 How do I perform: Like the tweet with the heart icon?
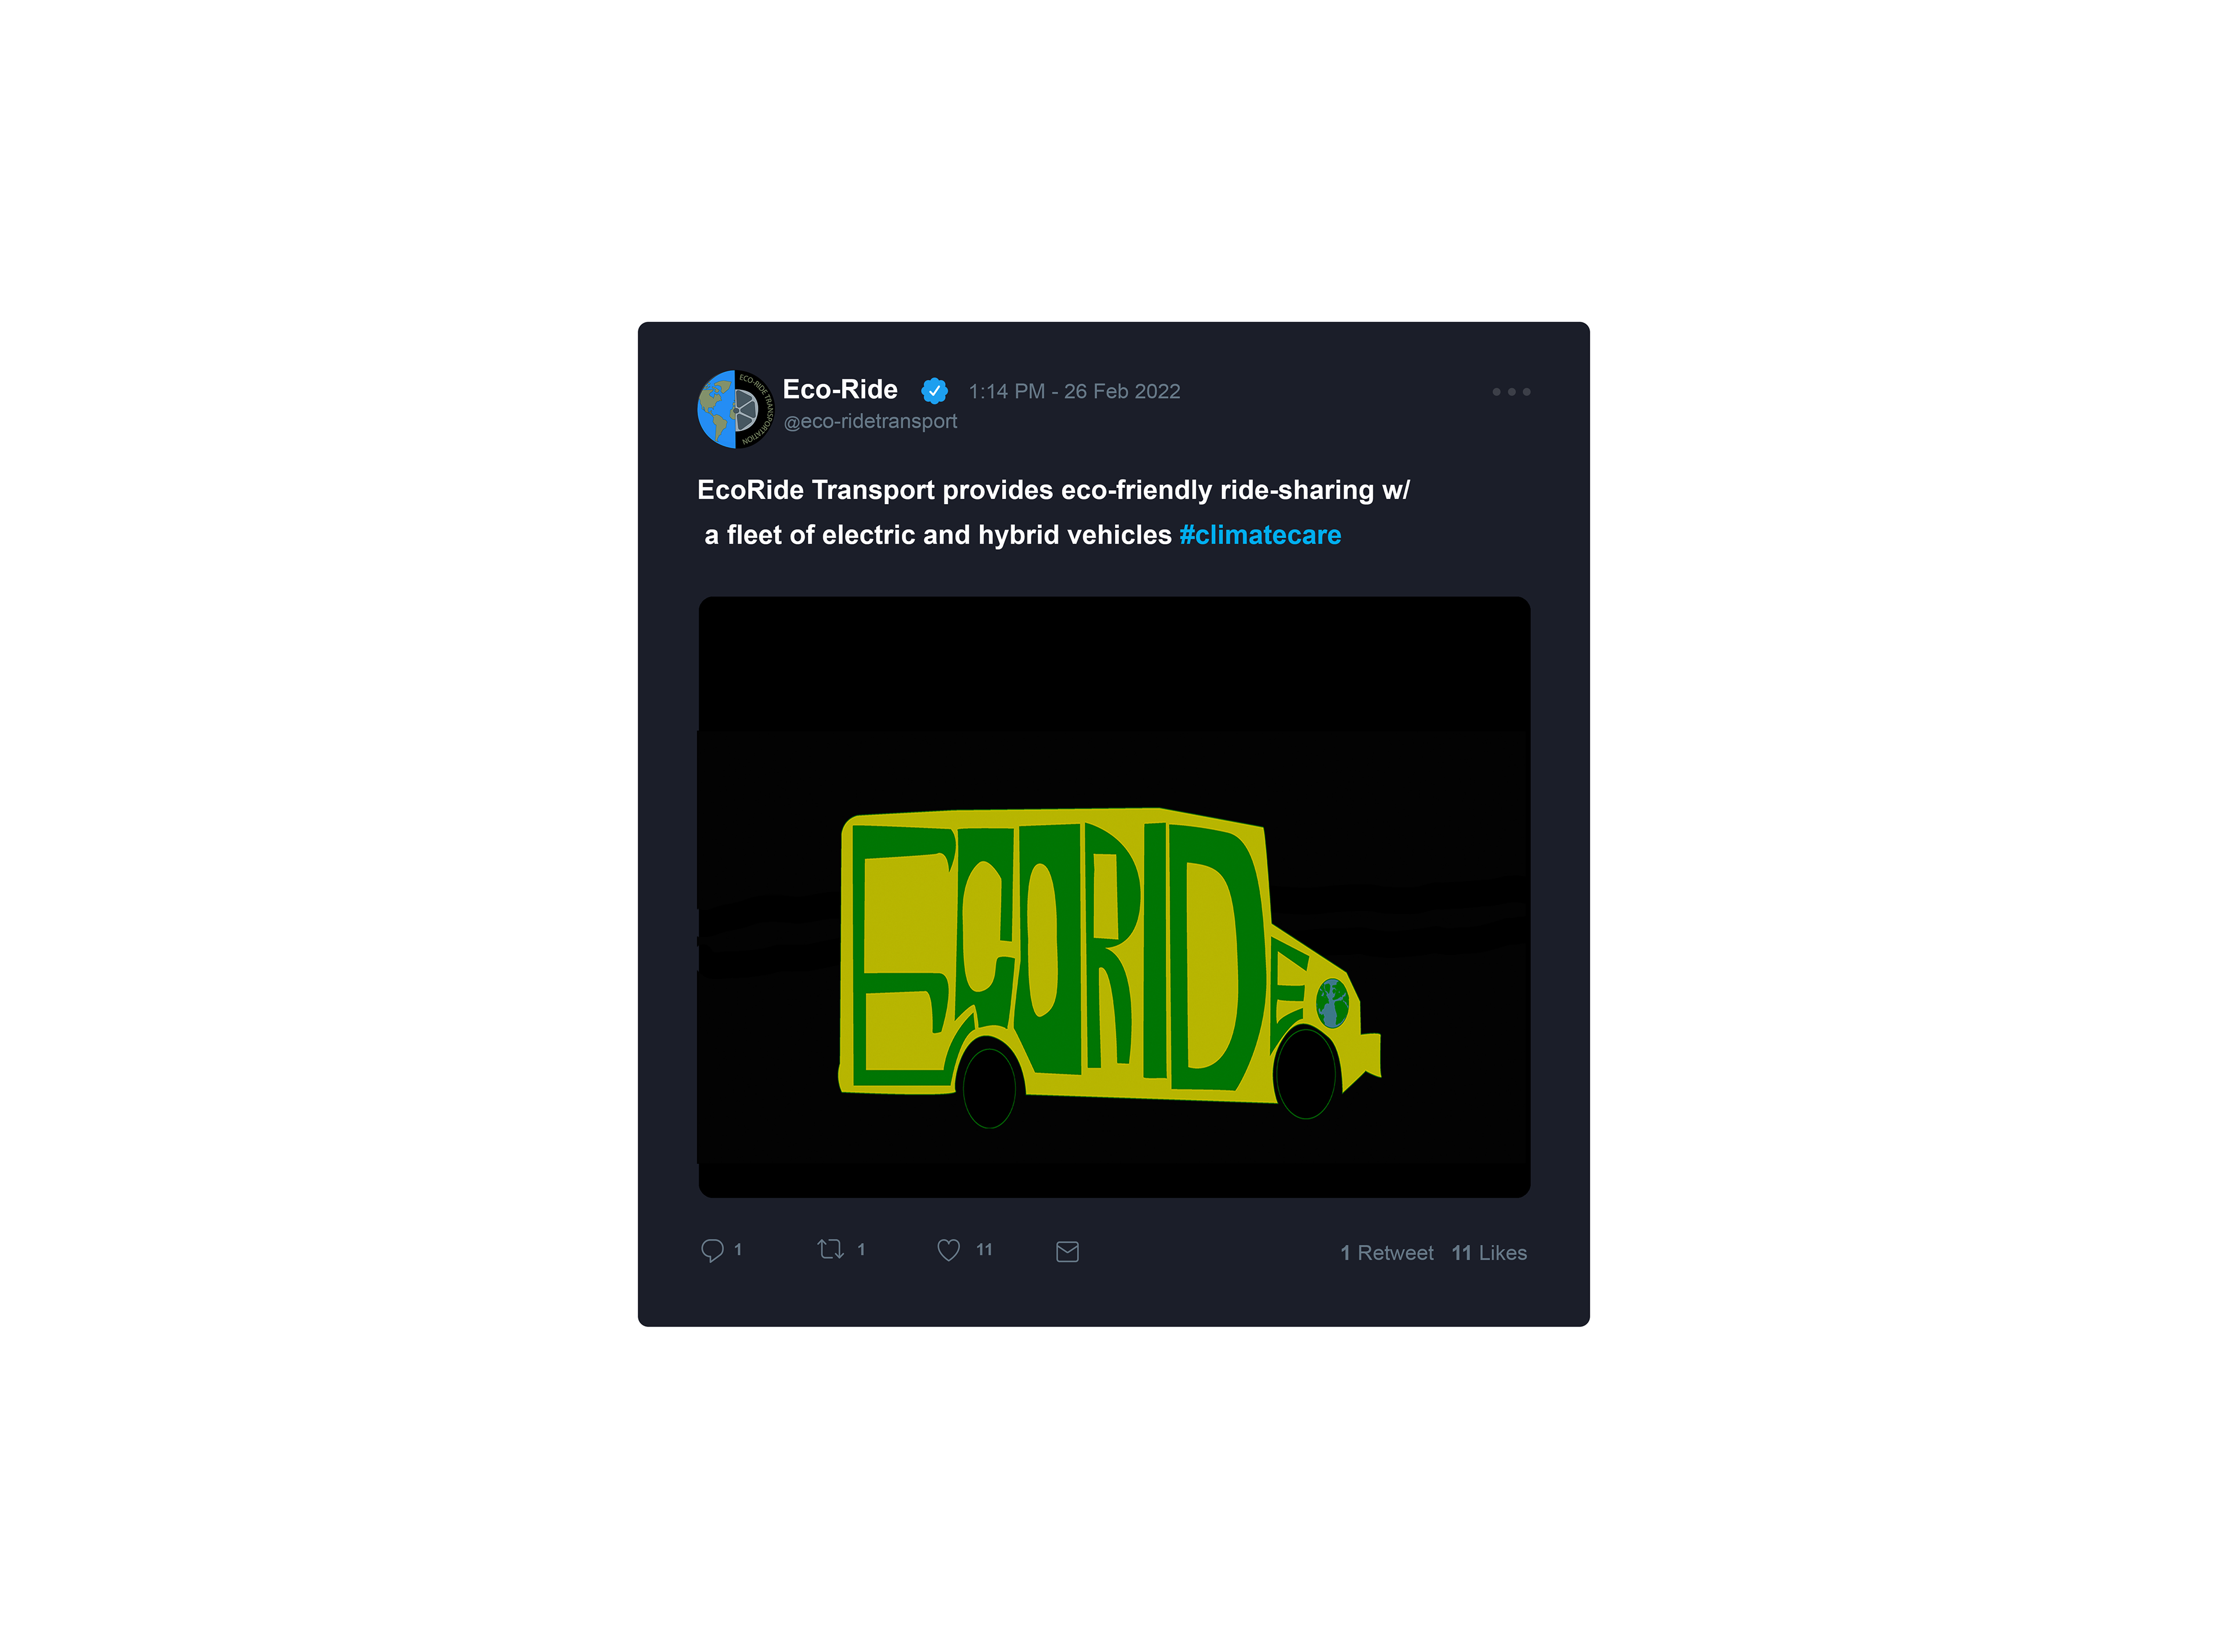pos(948,1250)
